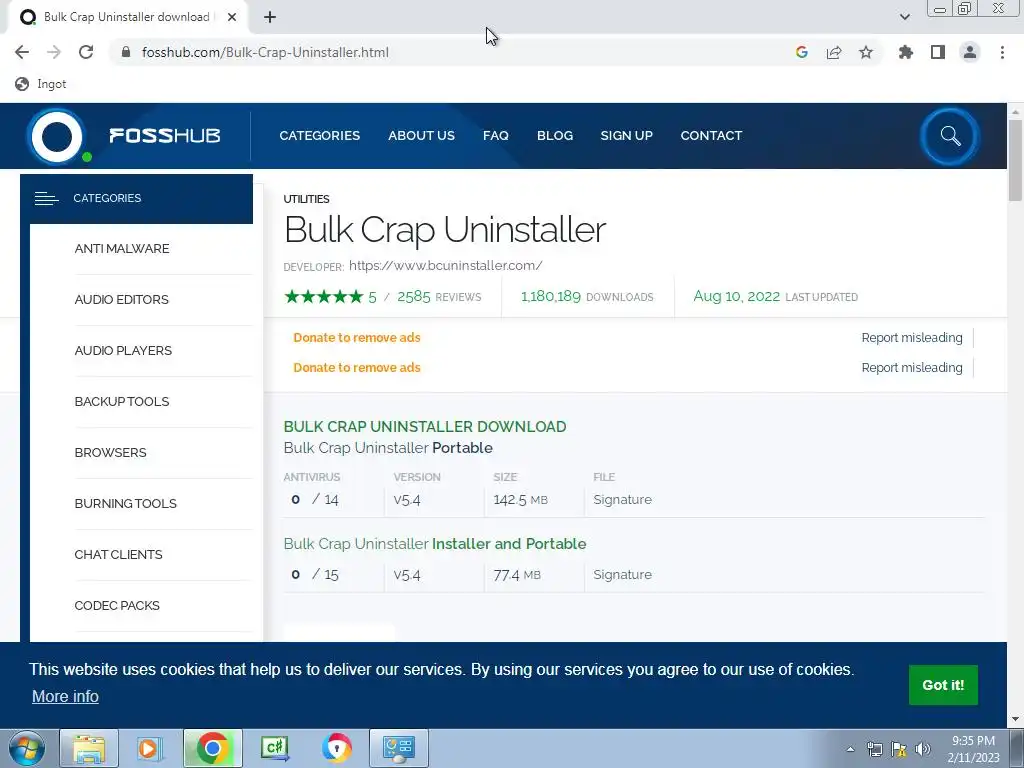Image resolution: width=1024 pixels, height=768 pixels.
Task: Click the FossHub circular logo
Action: point(57,136)
